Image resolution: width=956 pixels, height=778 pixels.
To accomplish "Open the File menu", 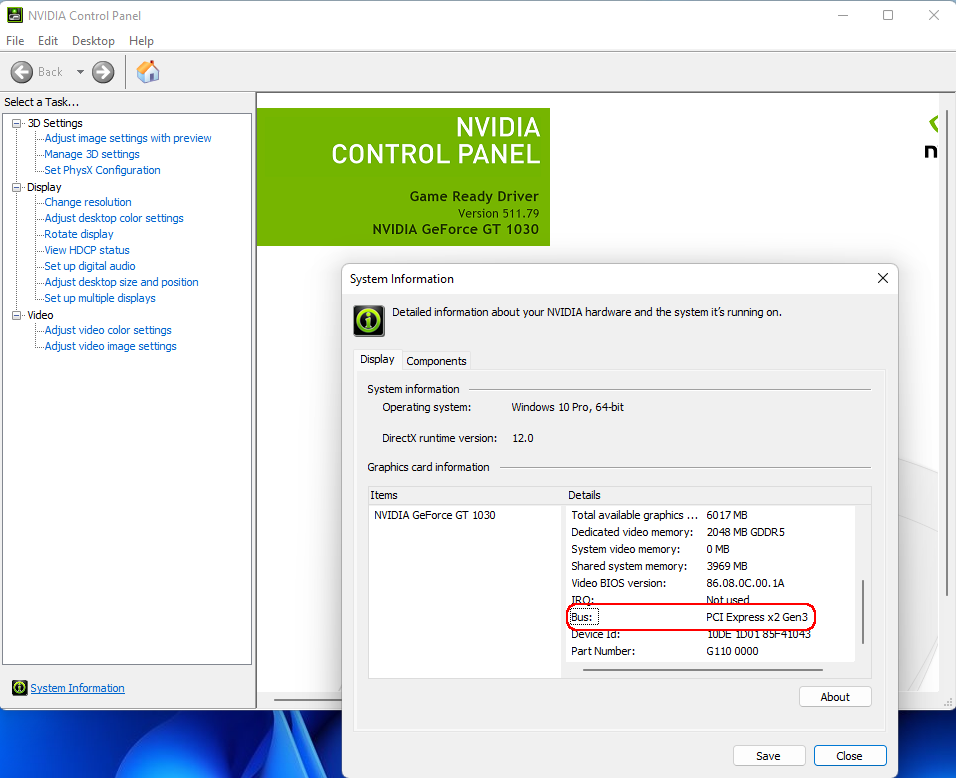I will [15, 41].
